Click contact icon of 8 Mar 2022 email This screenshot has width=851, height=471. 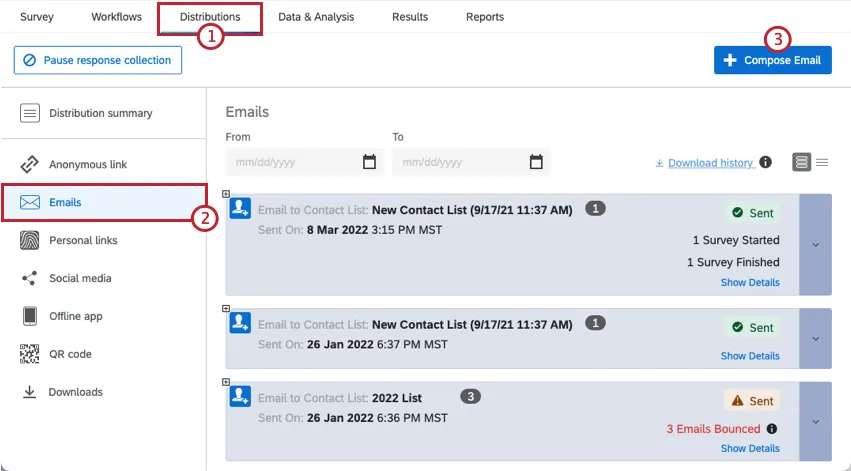240,208
